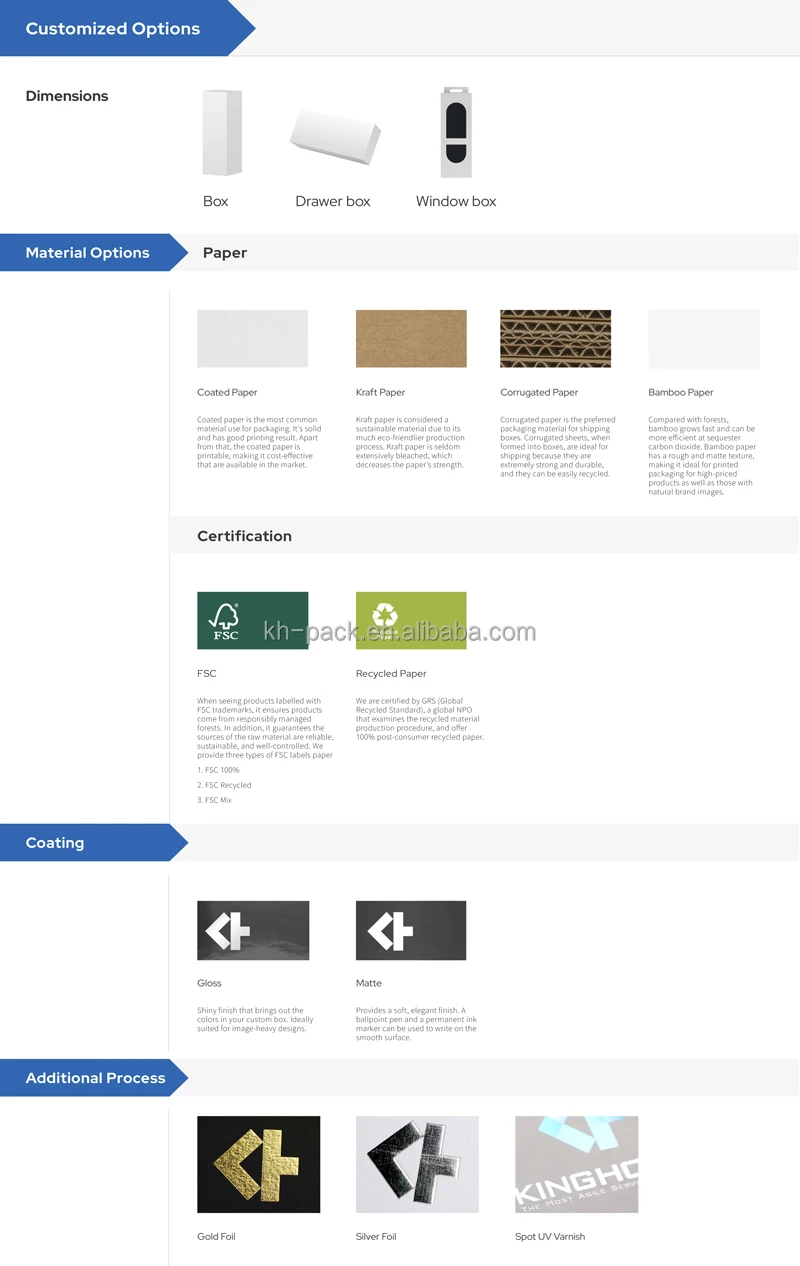This screenshot has height=1266, width=800.
Task: Click the 'Box' caption text
Action: pyautogui.click(x=216, y=201)
